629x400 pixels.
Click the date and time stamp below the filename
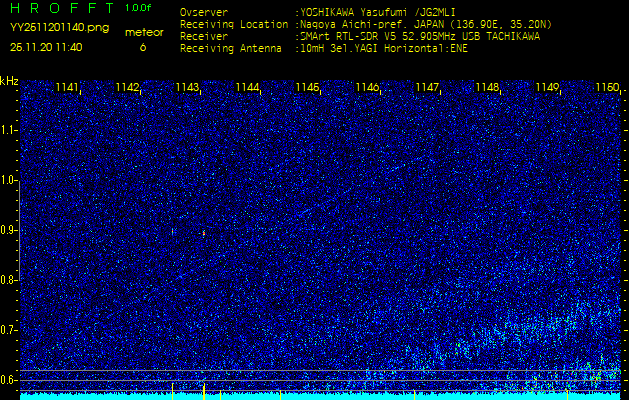[x=46, y=47]
